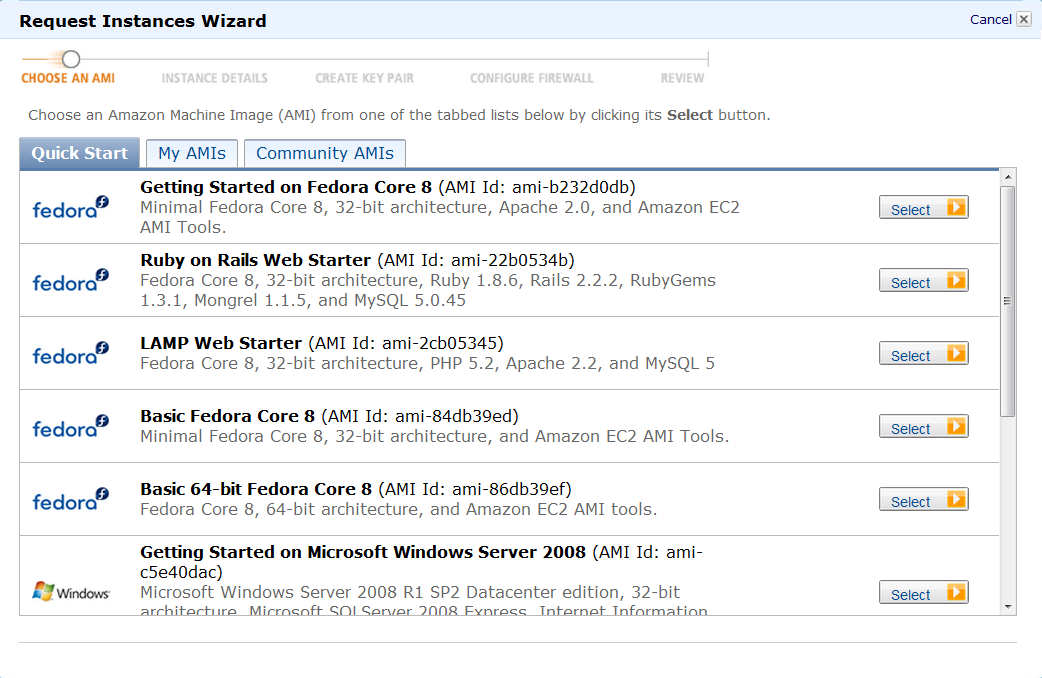Viewport: 1042px width, 678px height.
Task: Click the Windows logo for Windows Server 2008
Action: (x=71, y=592)
